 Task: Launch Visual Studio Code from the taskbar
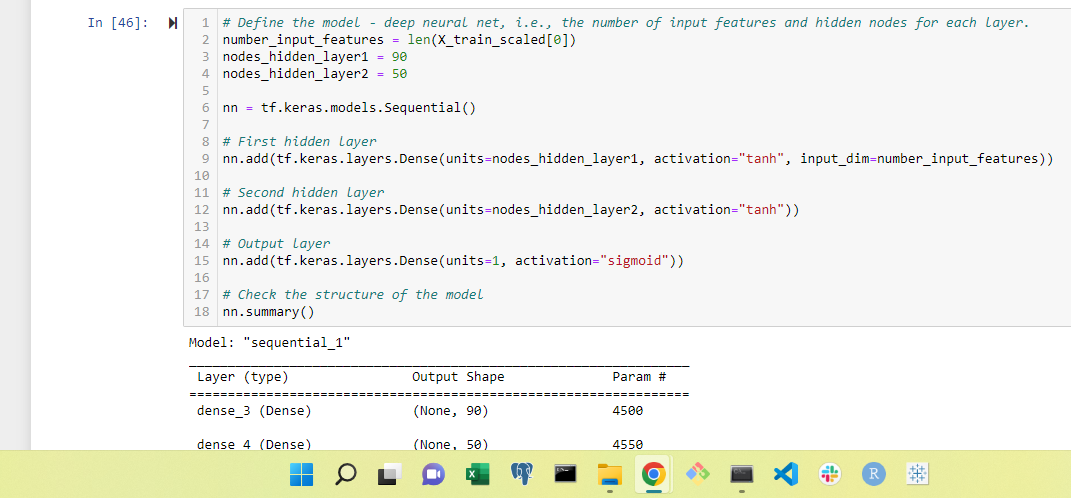[x=785, y=473]
